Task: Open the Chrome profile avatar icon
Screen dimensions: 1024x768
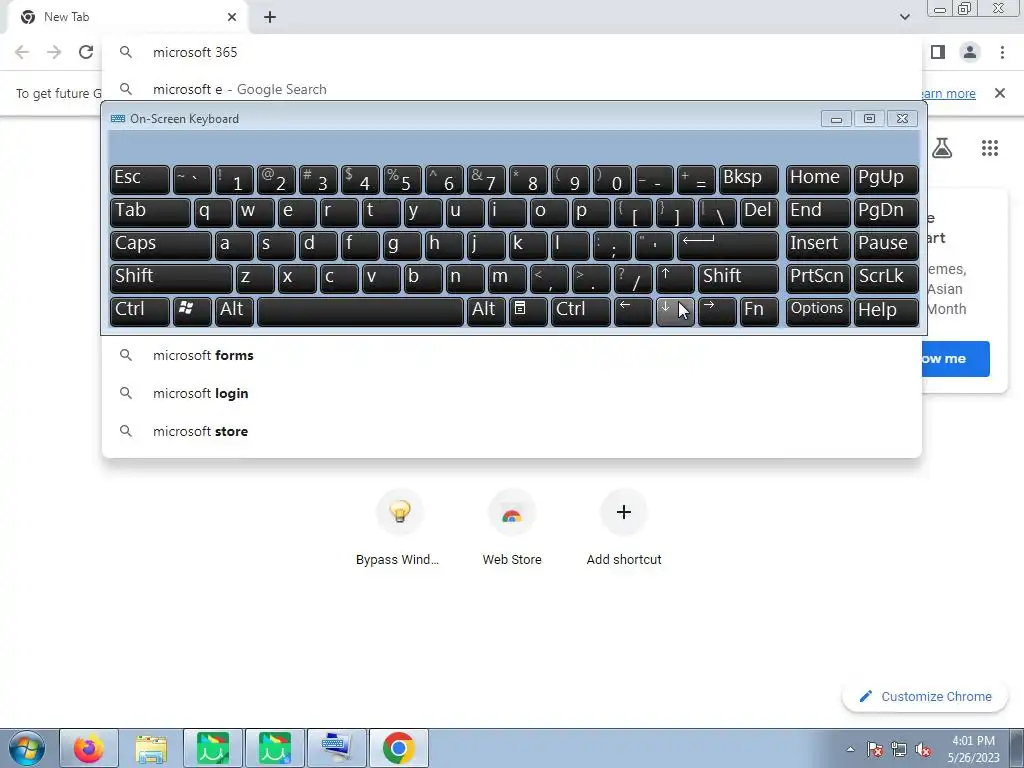Action: (x=970, y=52)
